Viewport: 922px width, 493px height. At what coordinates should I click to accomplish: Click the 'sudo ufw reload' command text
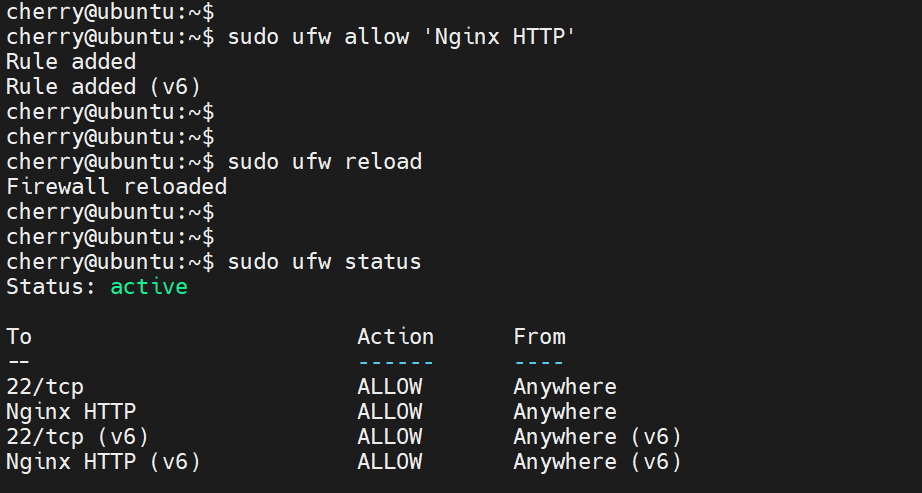point(325,162)
